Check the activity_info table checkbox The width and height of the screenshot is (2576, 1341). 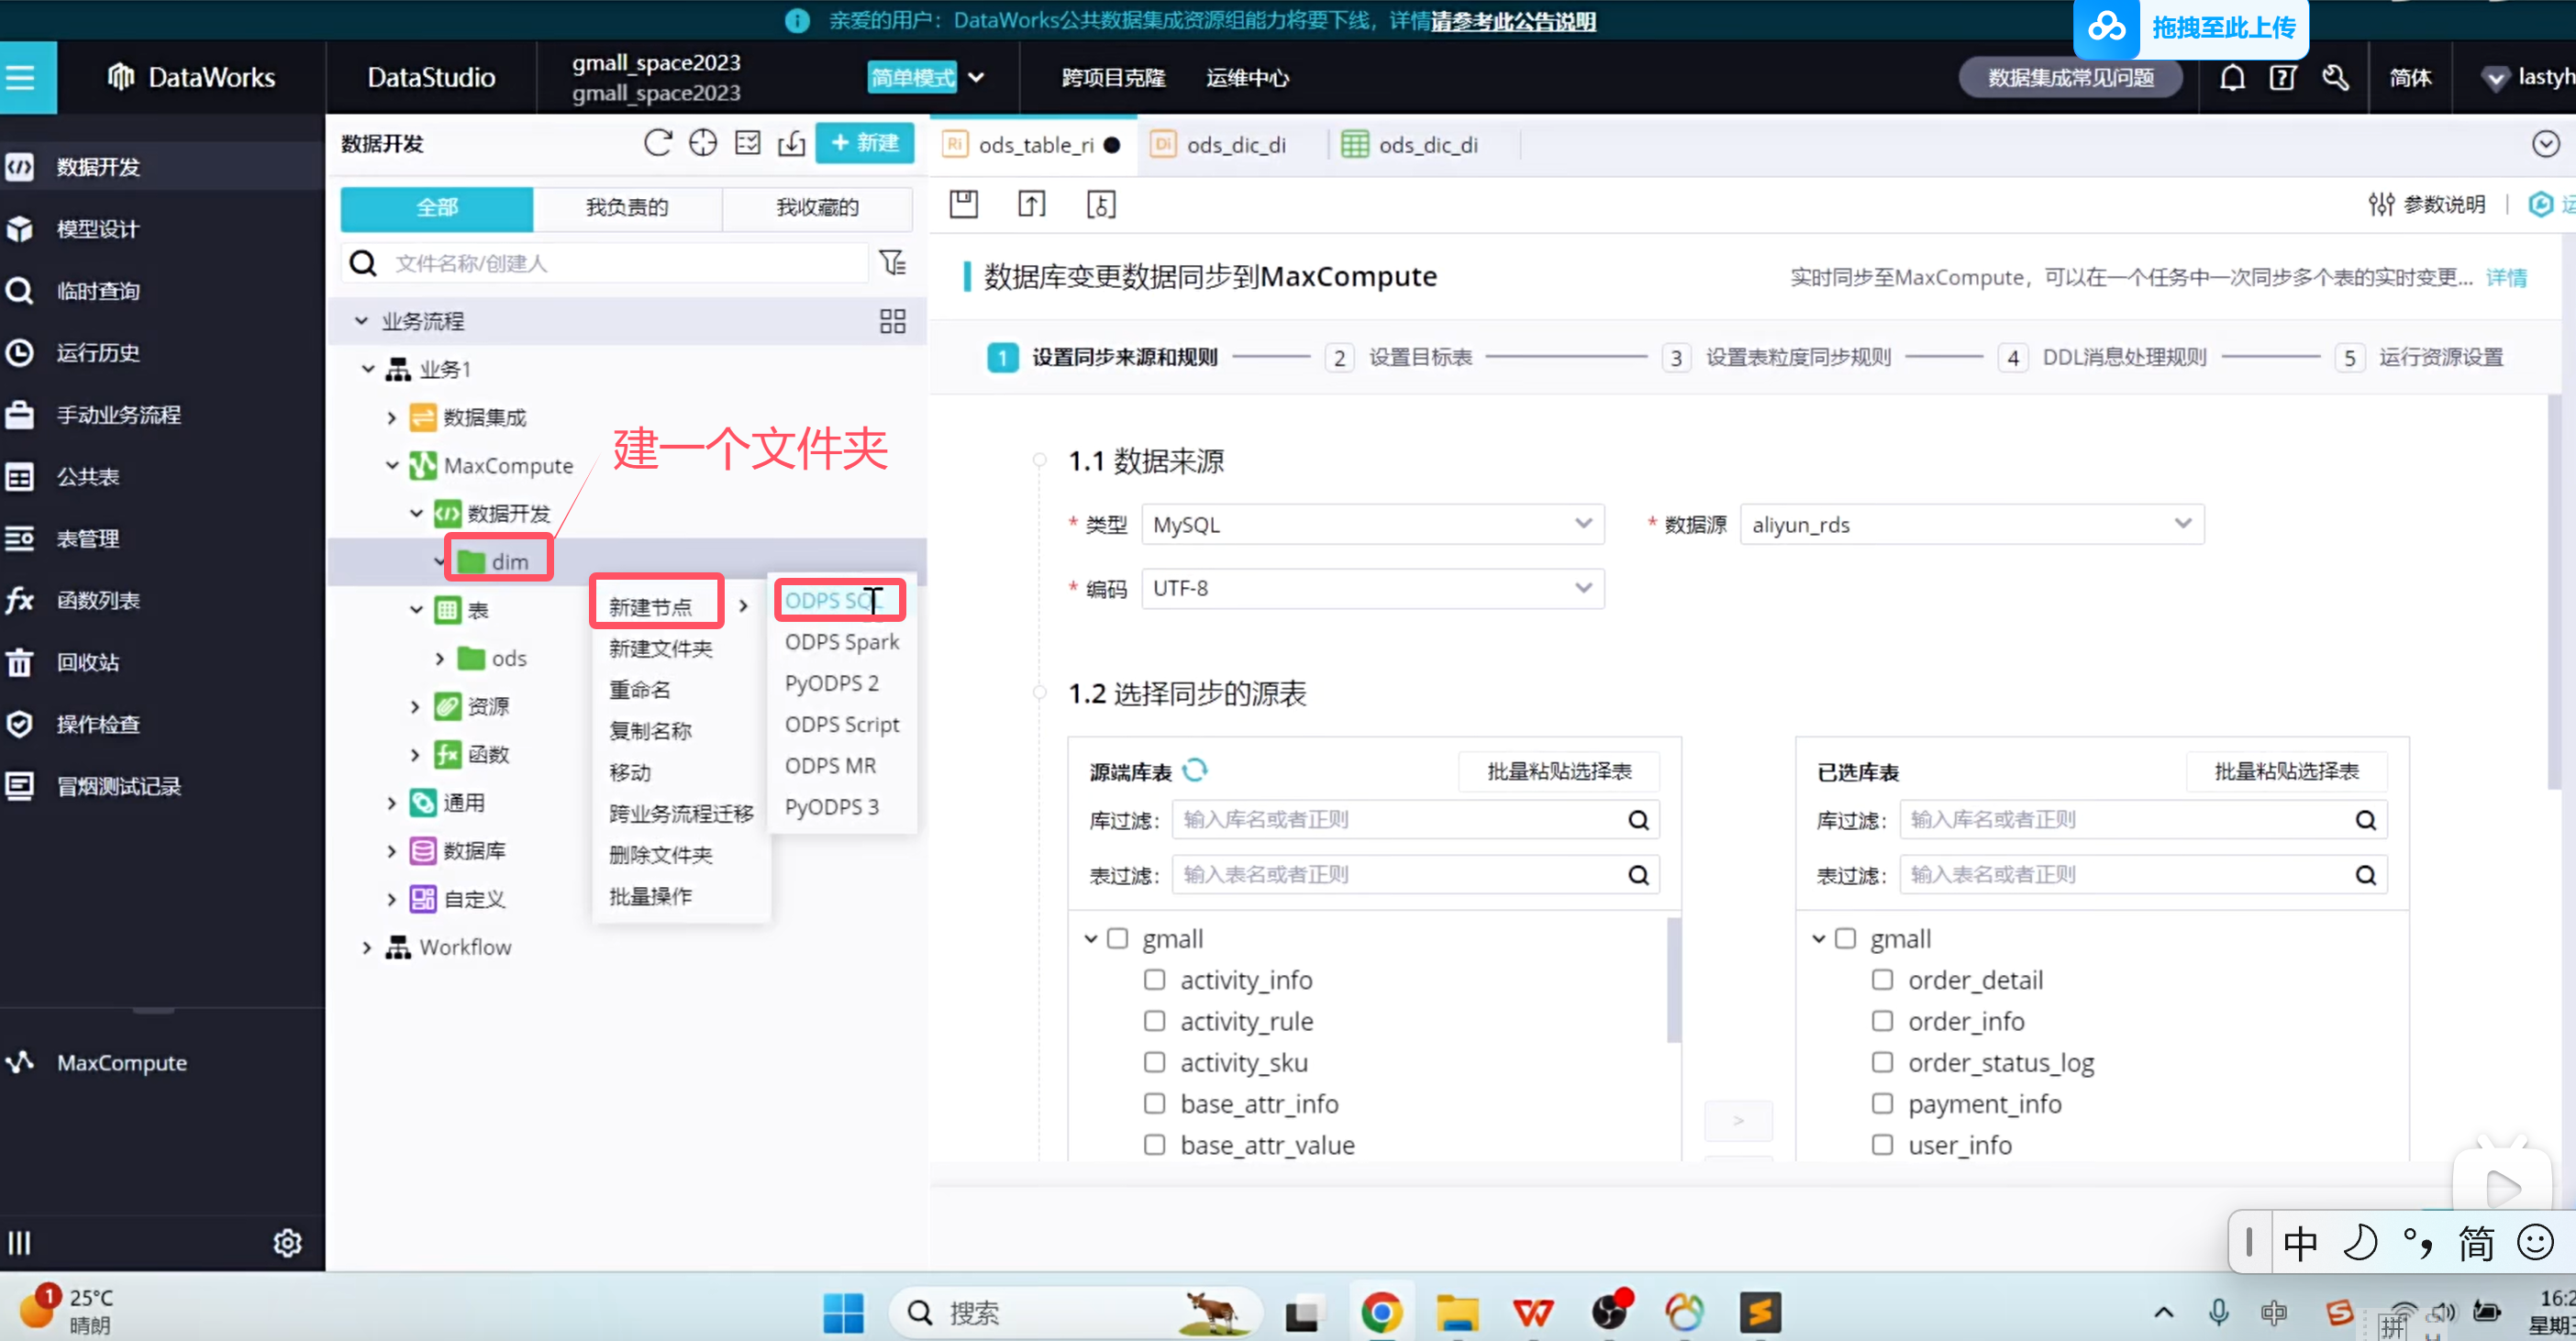[x=1154, y=979]
